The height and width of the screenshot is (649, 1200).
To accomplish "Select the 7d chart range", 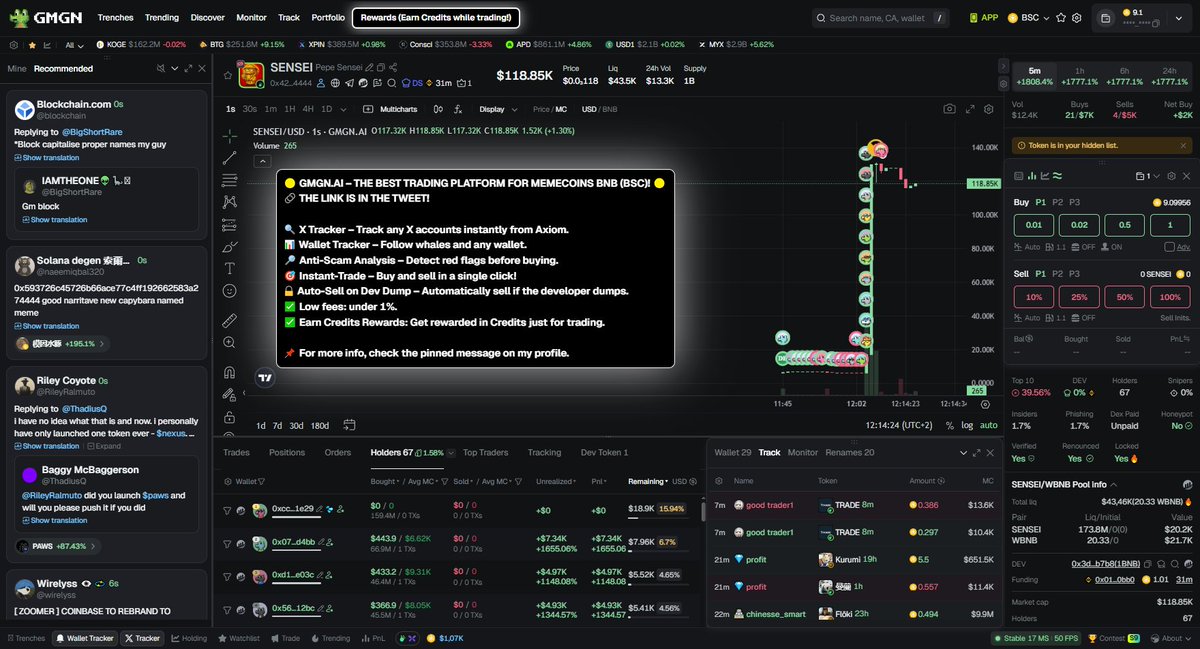I will coord(277,426).
